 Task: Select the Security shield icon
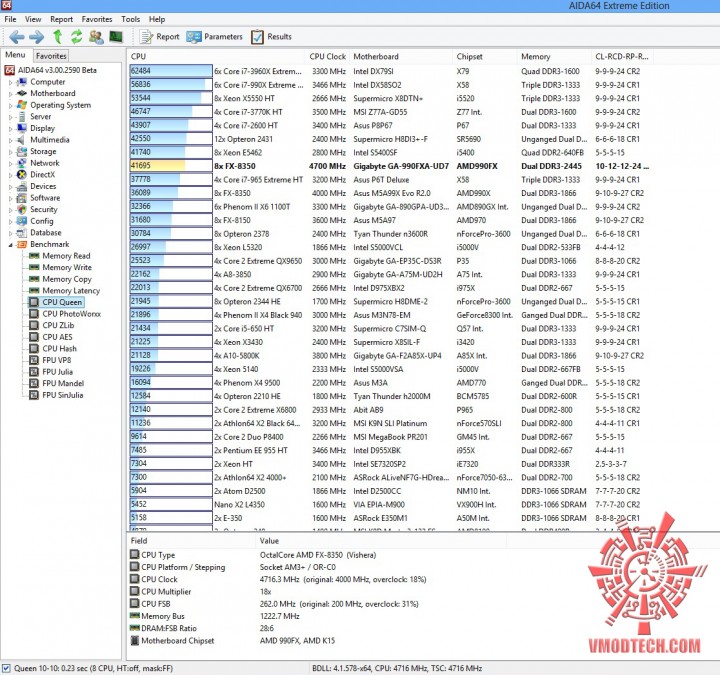22,209
